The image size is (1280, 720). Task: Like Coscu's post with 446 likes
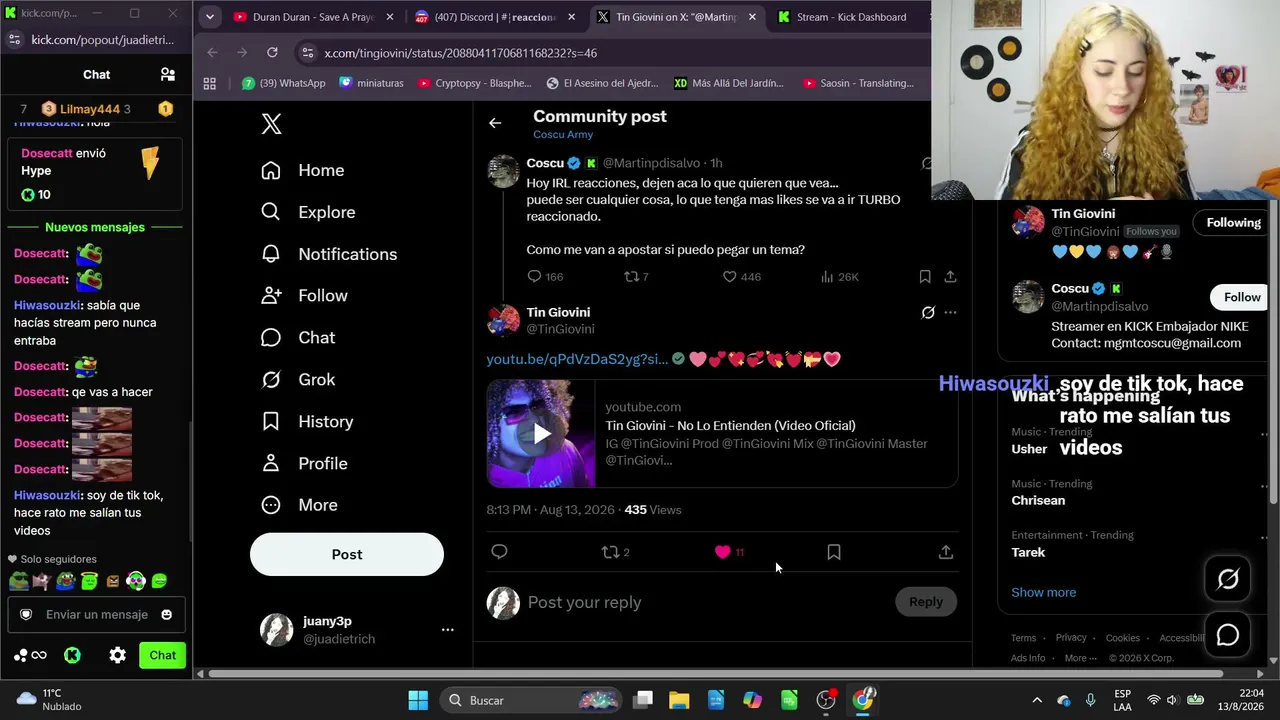point(742,277)
